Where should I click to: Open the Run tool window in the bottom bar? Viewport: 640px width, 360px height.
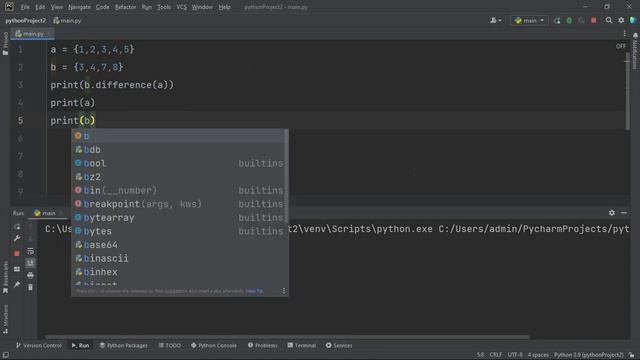click(x=80, y=345)
